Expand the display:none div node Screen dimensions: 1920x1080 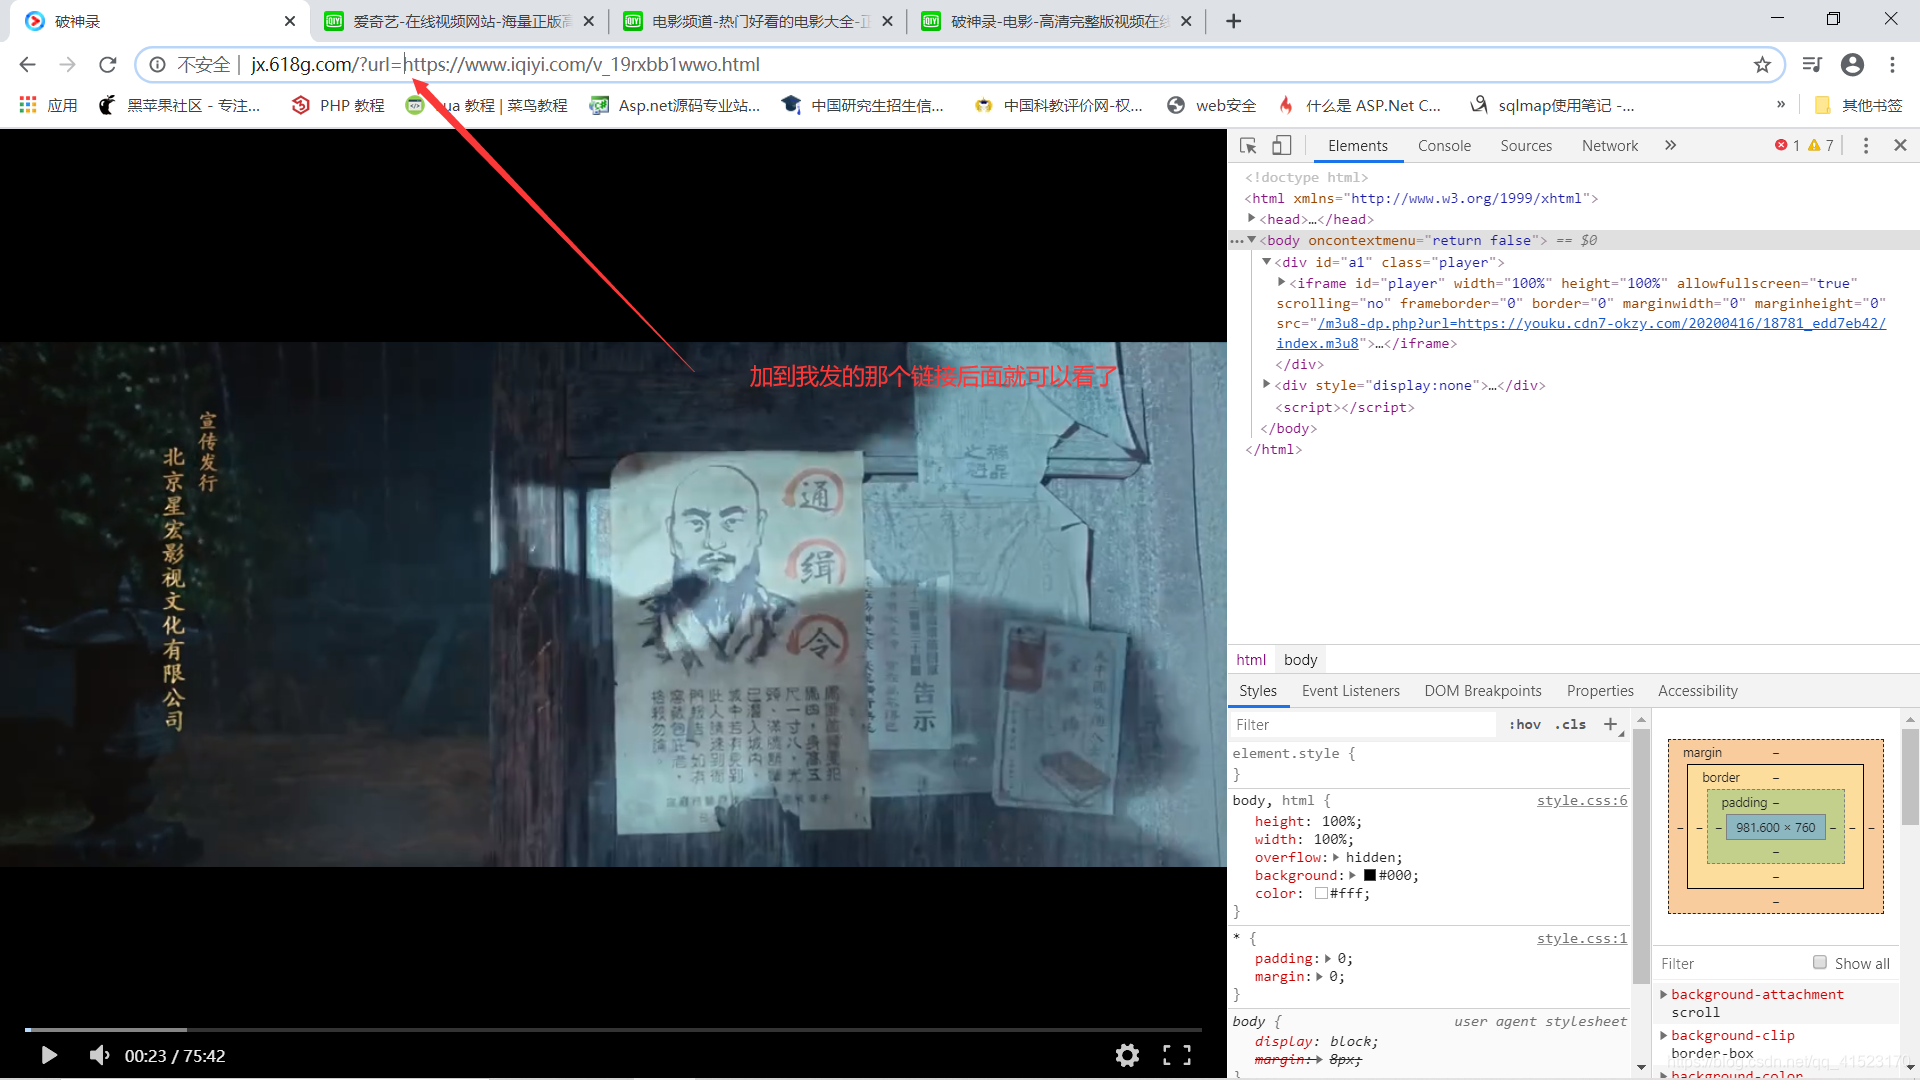[1266, 385]
